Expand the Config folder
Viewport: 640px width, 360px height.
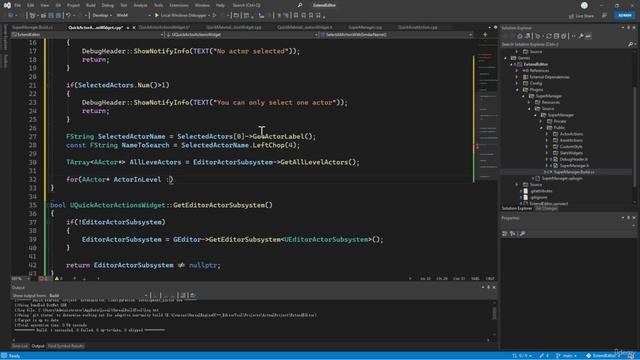point(517,83)
